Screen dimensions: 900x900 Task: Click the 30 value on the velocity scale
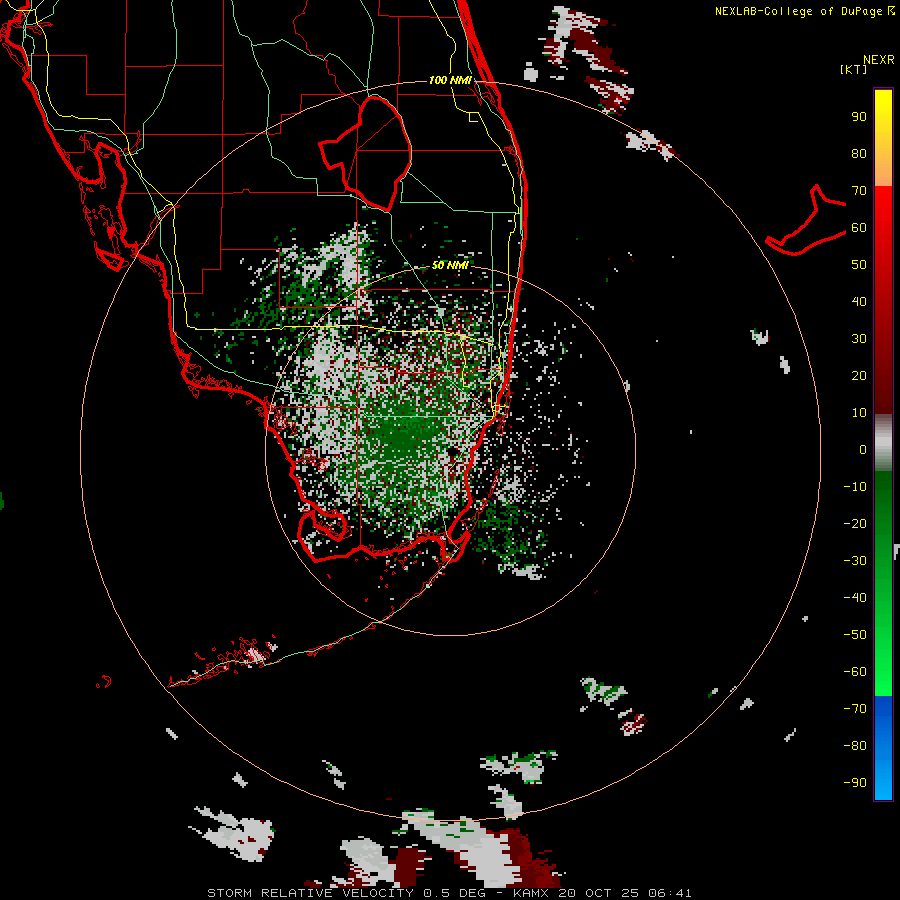pos(859,339)
